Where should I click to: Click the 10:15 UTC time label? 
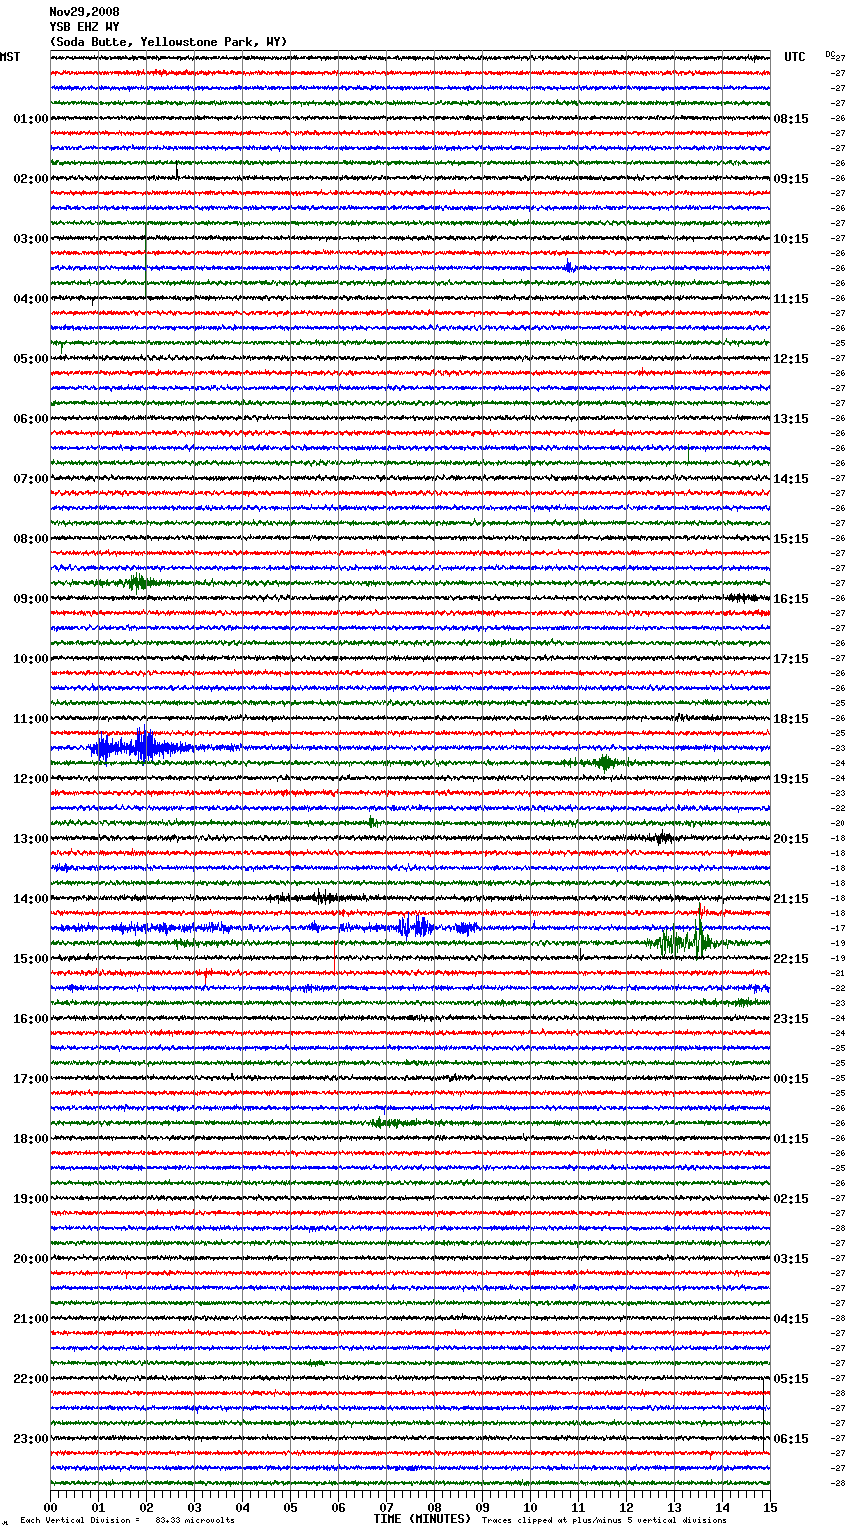click(x=791, y=239)
